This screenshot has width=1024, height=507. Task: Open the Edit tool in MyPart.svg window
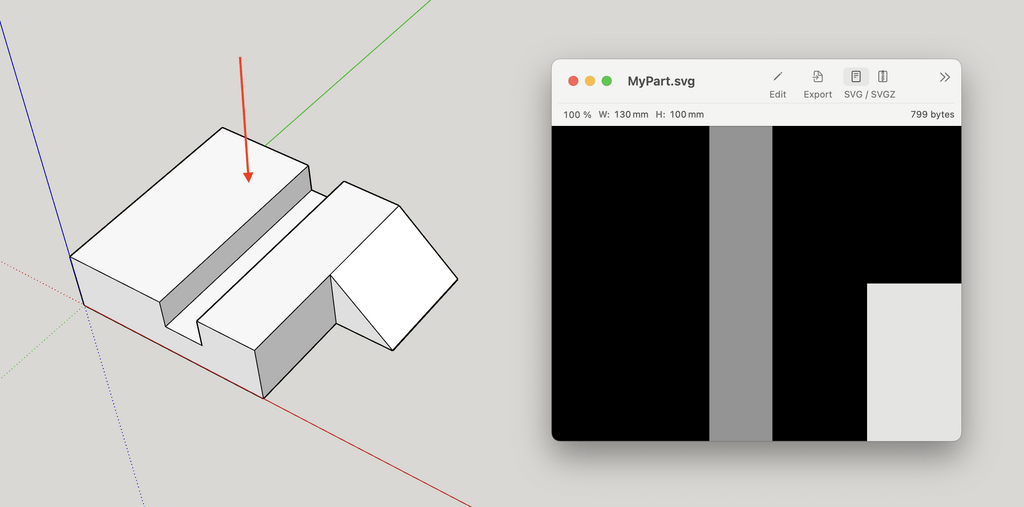click(777, 77)
